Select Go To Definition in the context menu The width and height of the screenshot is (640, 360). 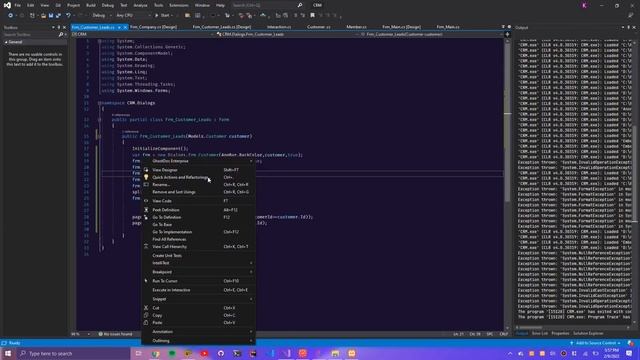click(198, 217)
